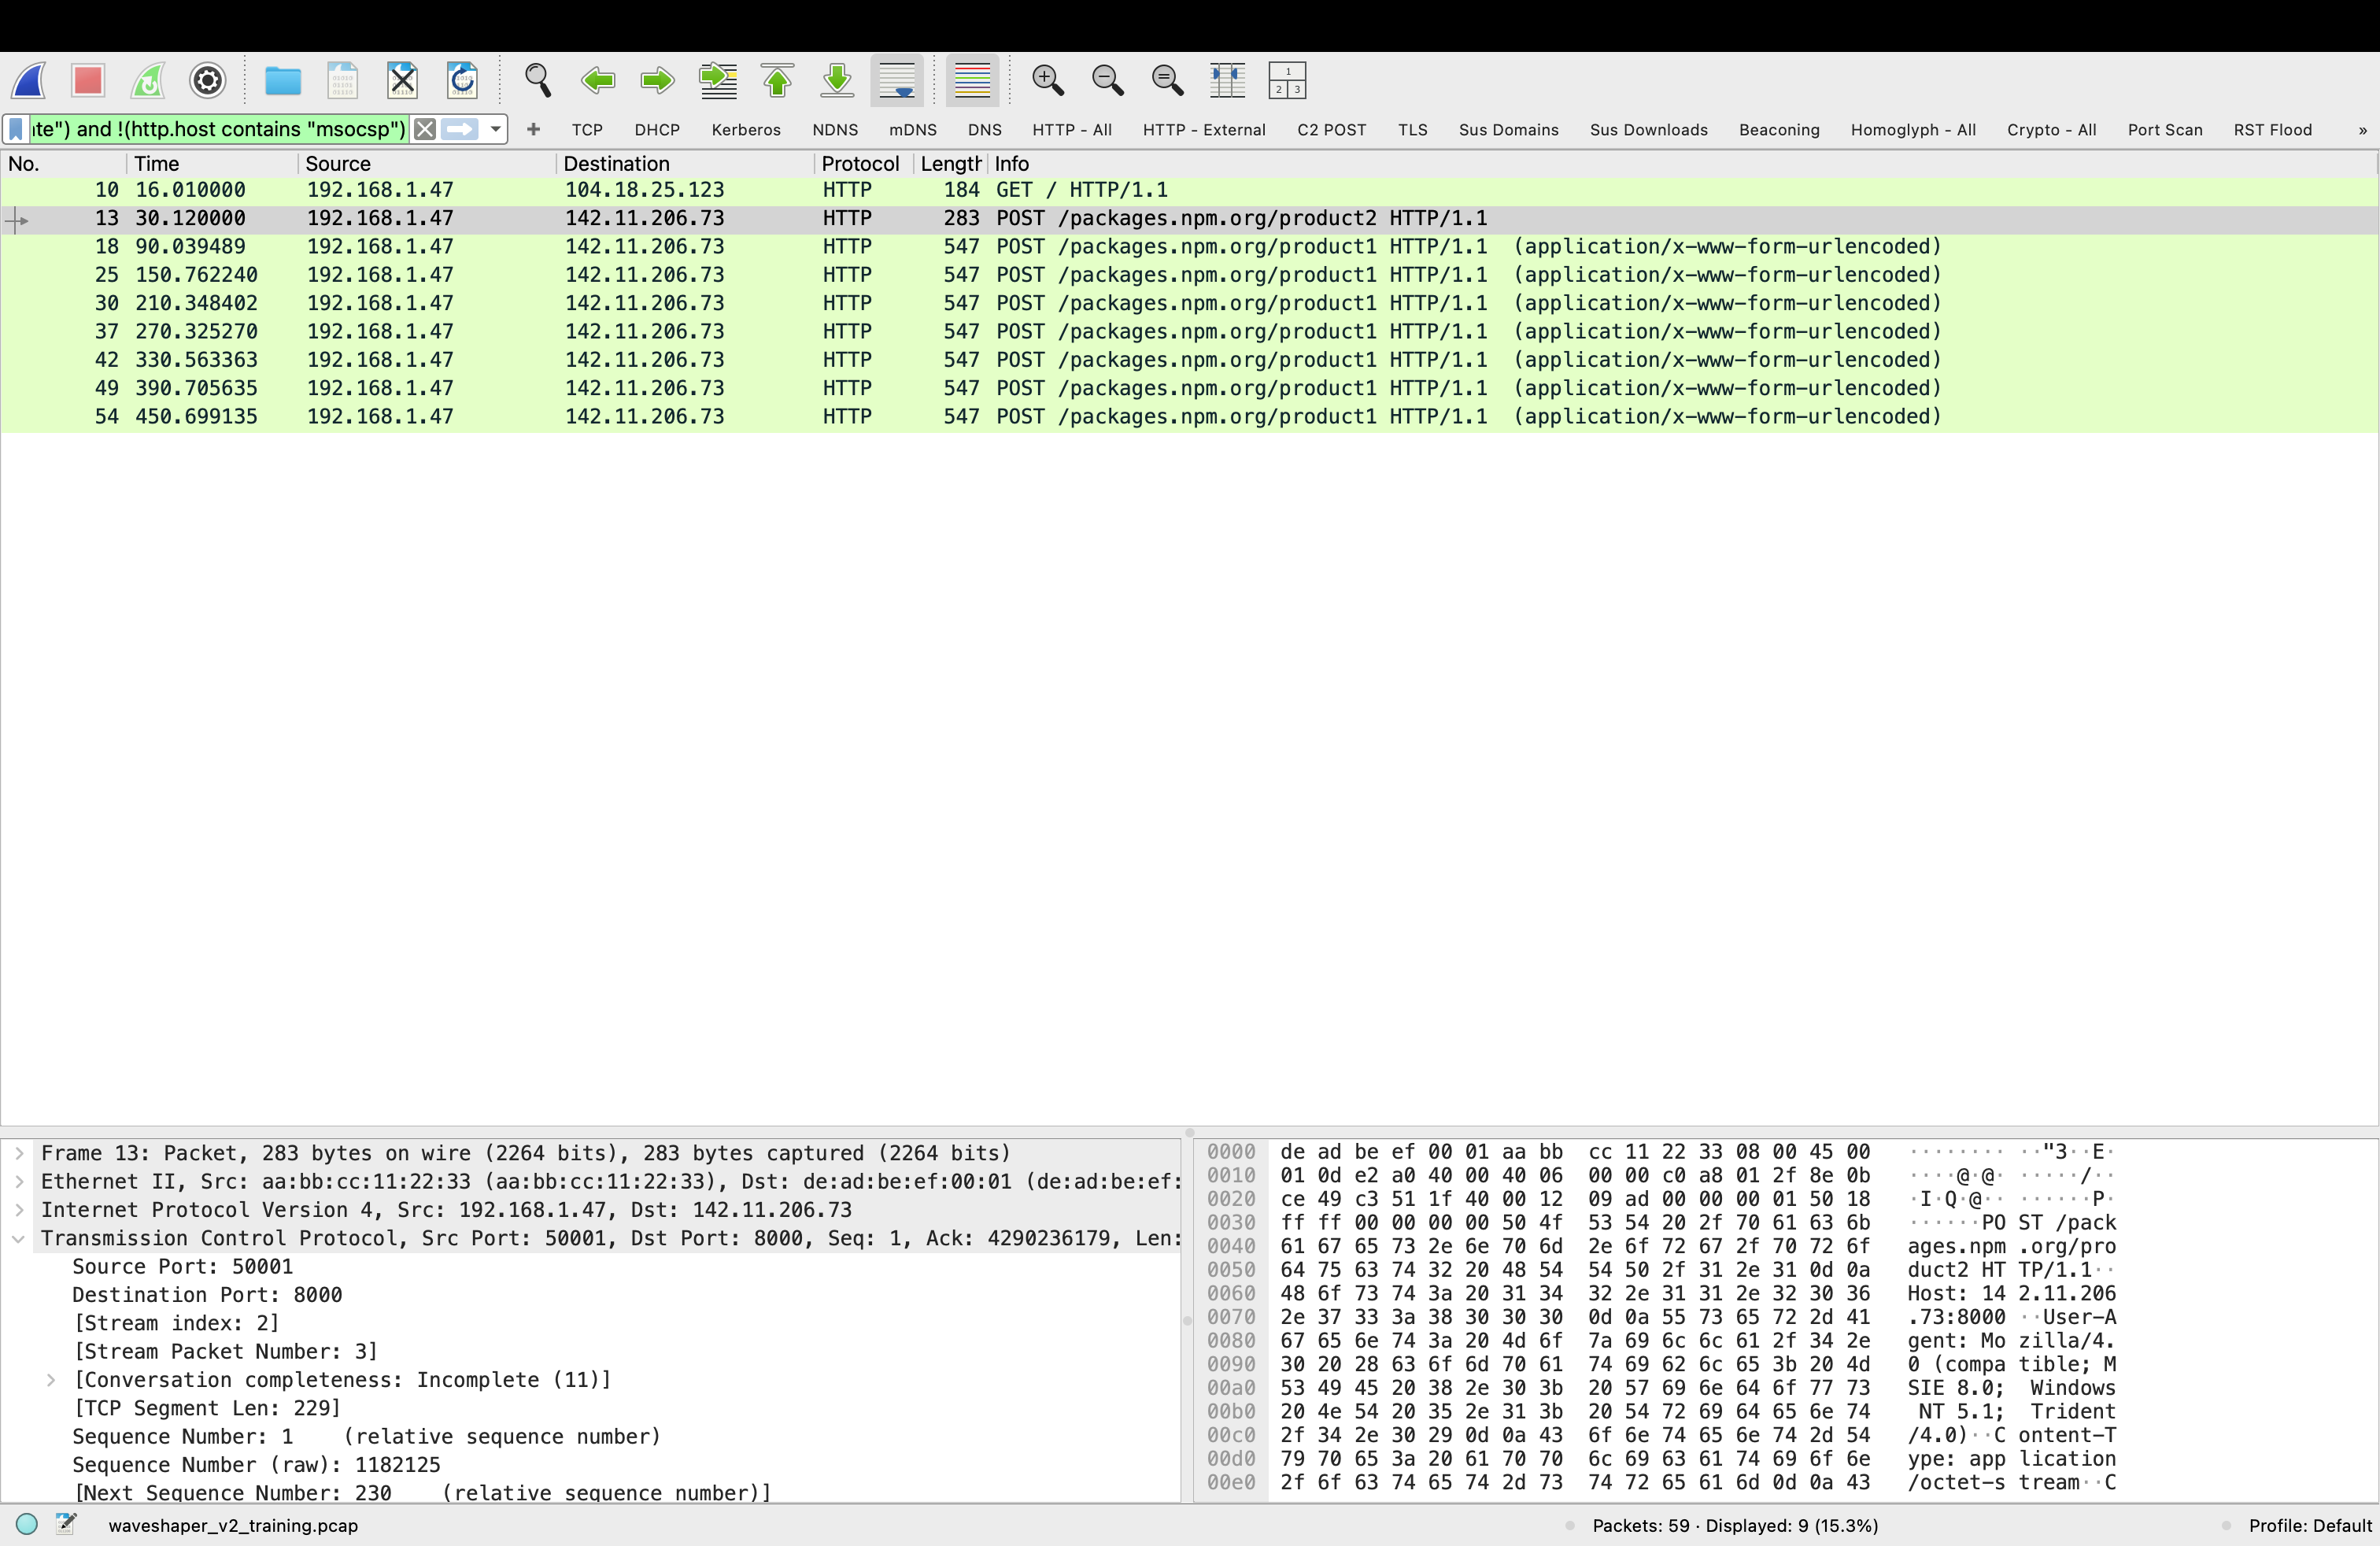This screenshot has height=1546, width=2380.
Task: Open the filter history dropdown
Action: tap(494, 129)
